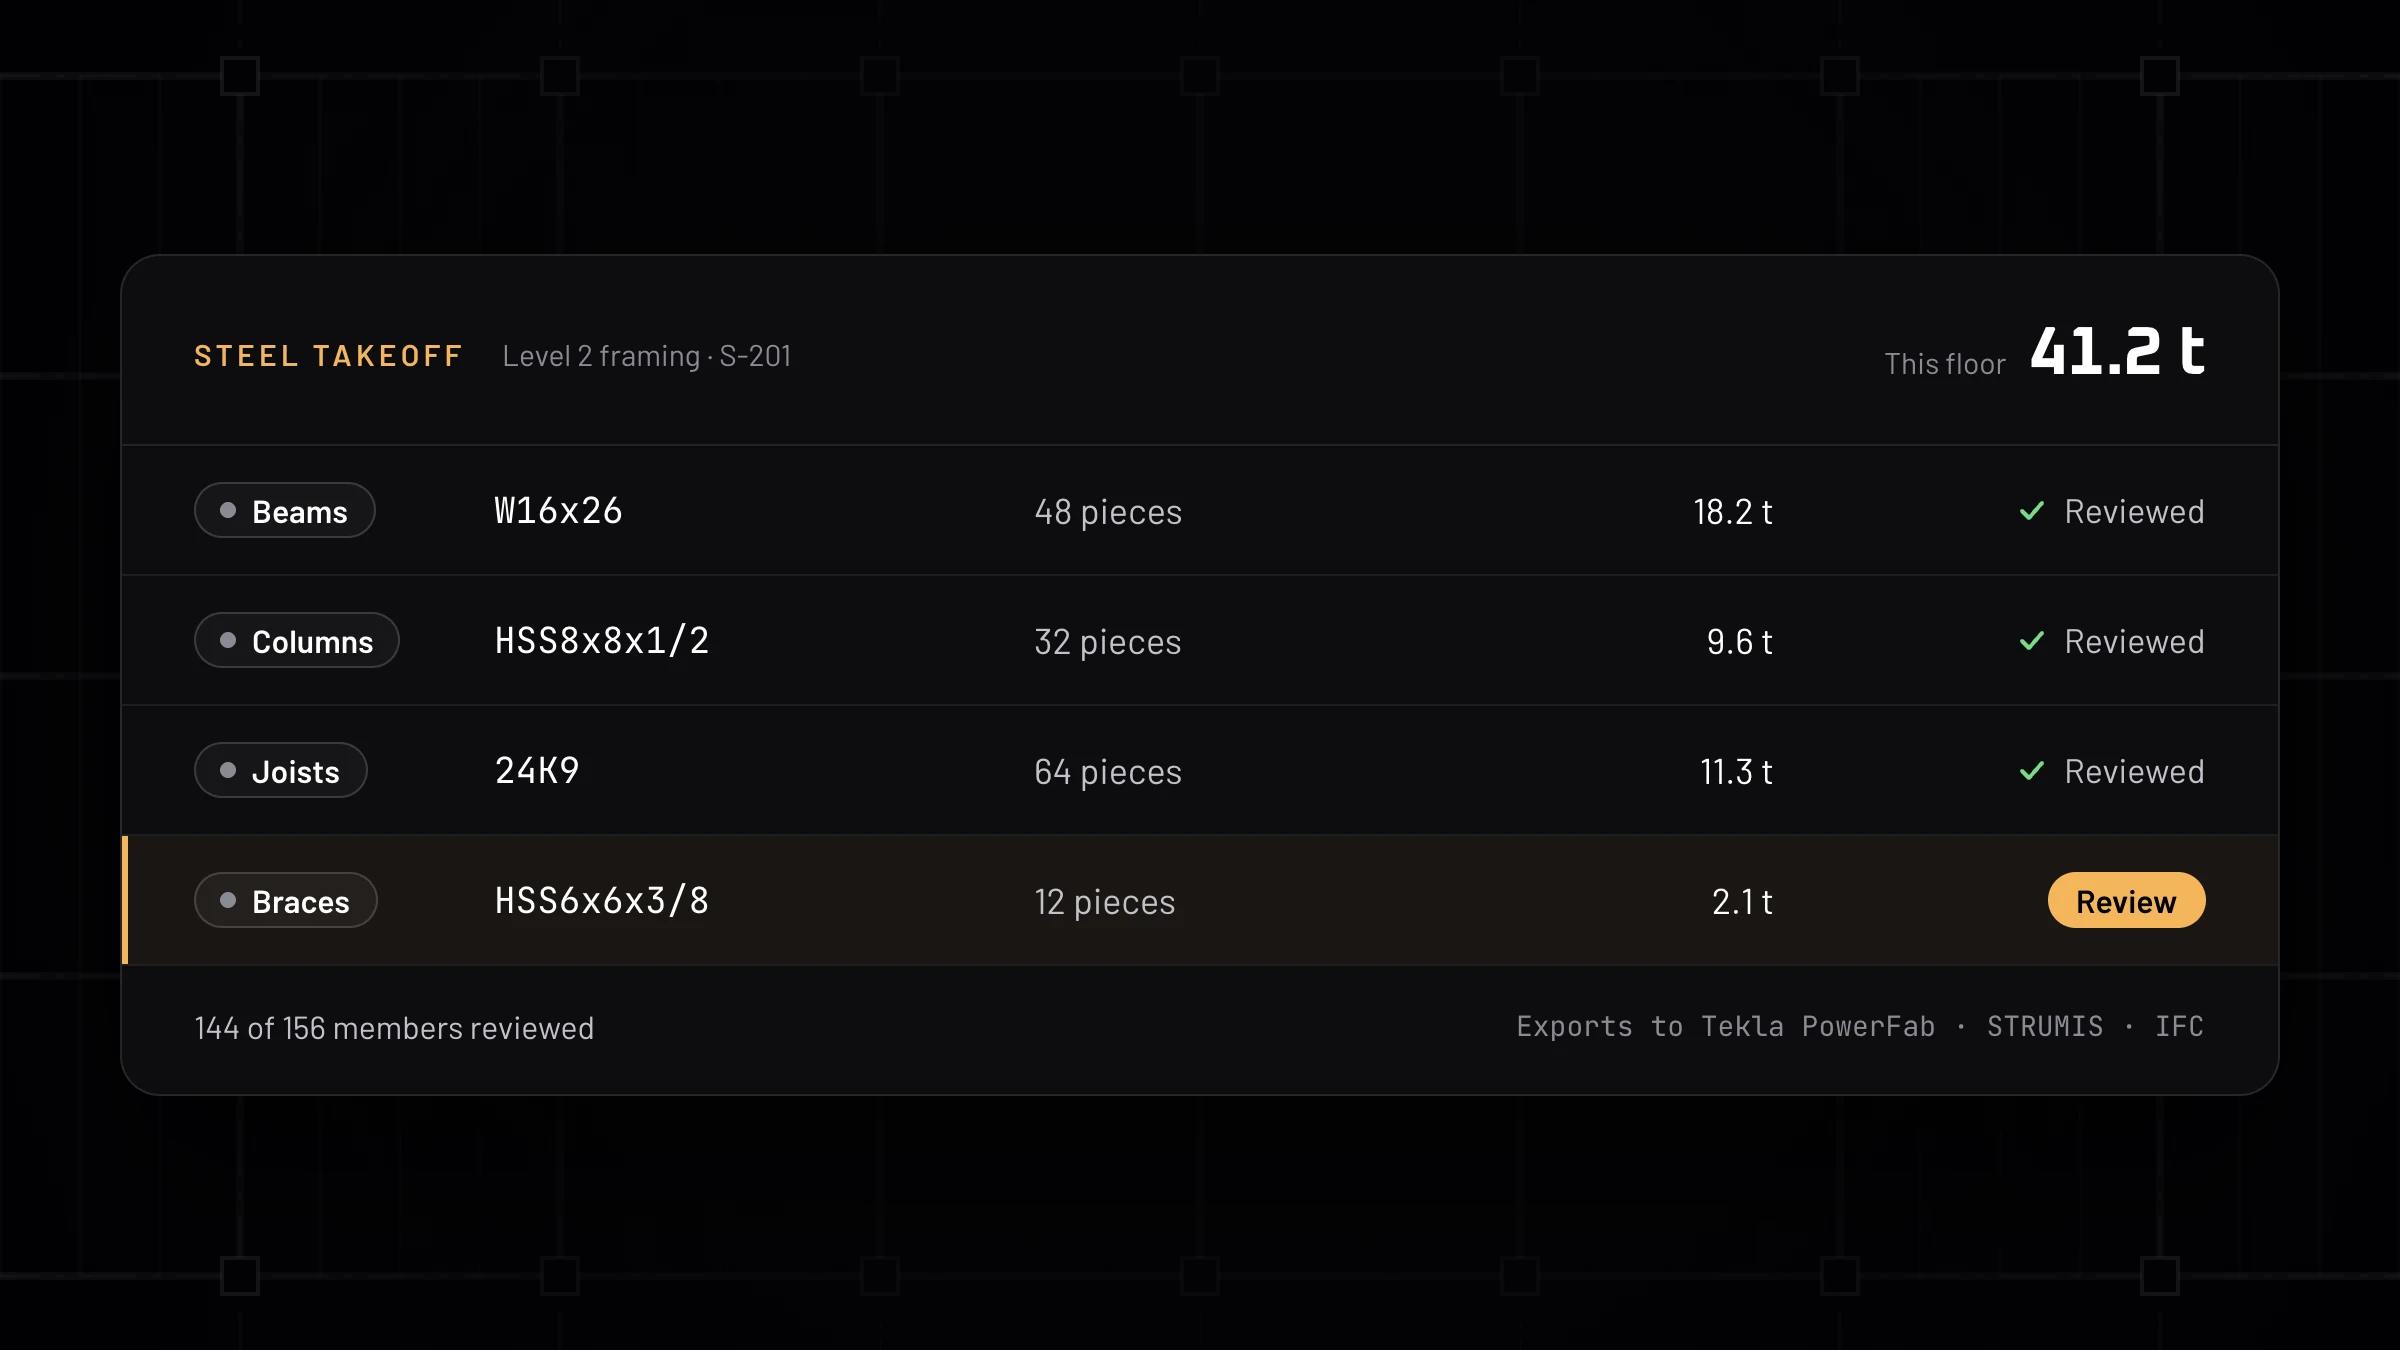Click the Review button for Braces
The image size is (2400, 1350).
point(2126,901)
